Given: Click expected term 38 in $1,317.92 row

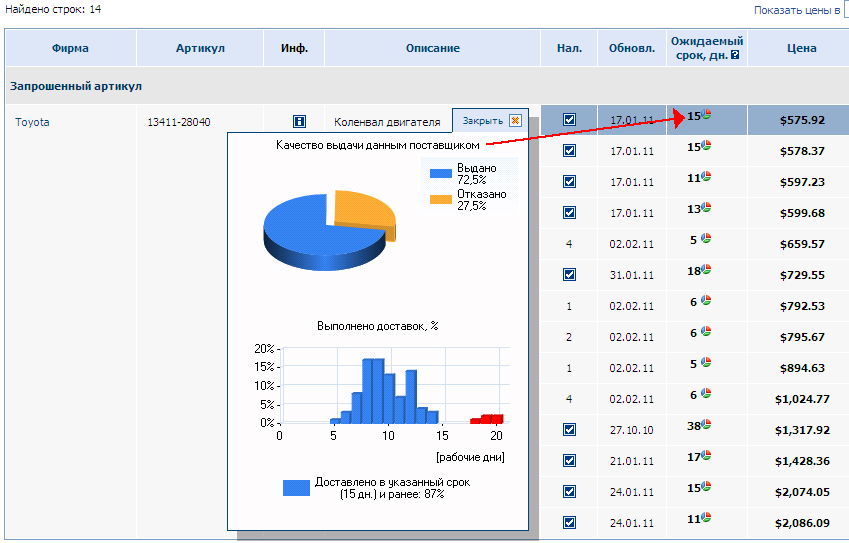Looking at the screenshot, I should pos(694,426).
